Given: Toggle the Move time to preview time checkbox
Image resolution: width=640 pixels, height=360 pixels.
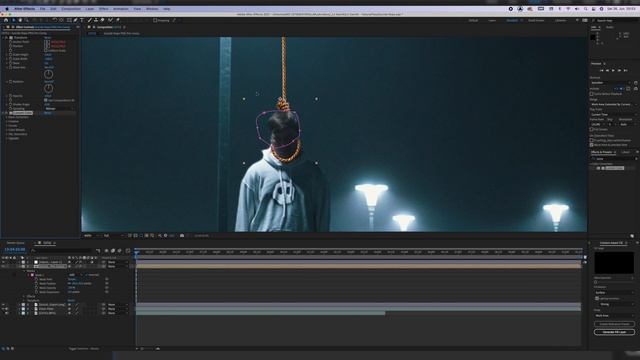Looking at the screenshot, I should pos(591,145).
